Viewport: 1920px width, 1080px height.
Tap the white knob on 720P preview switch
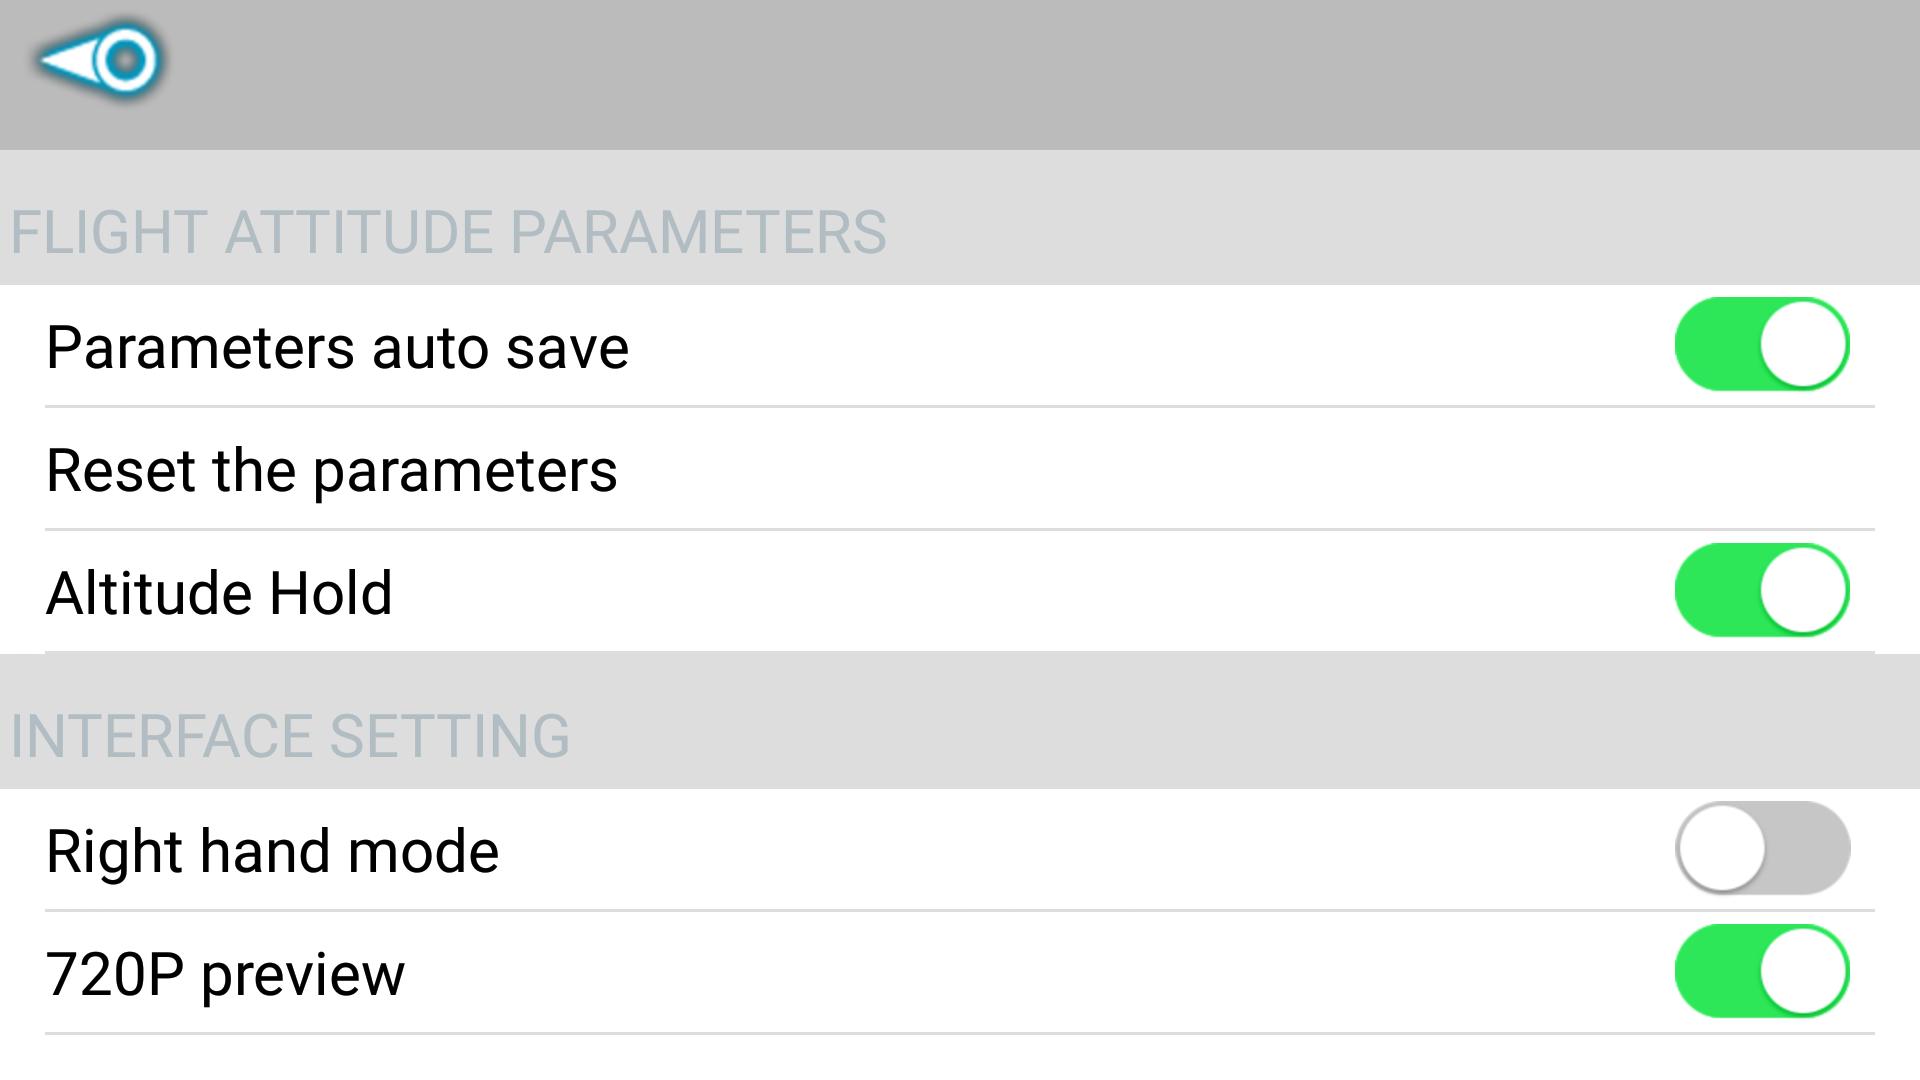coord(1803,971)
